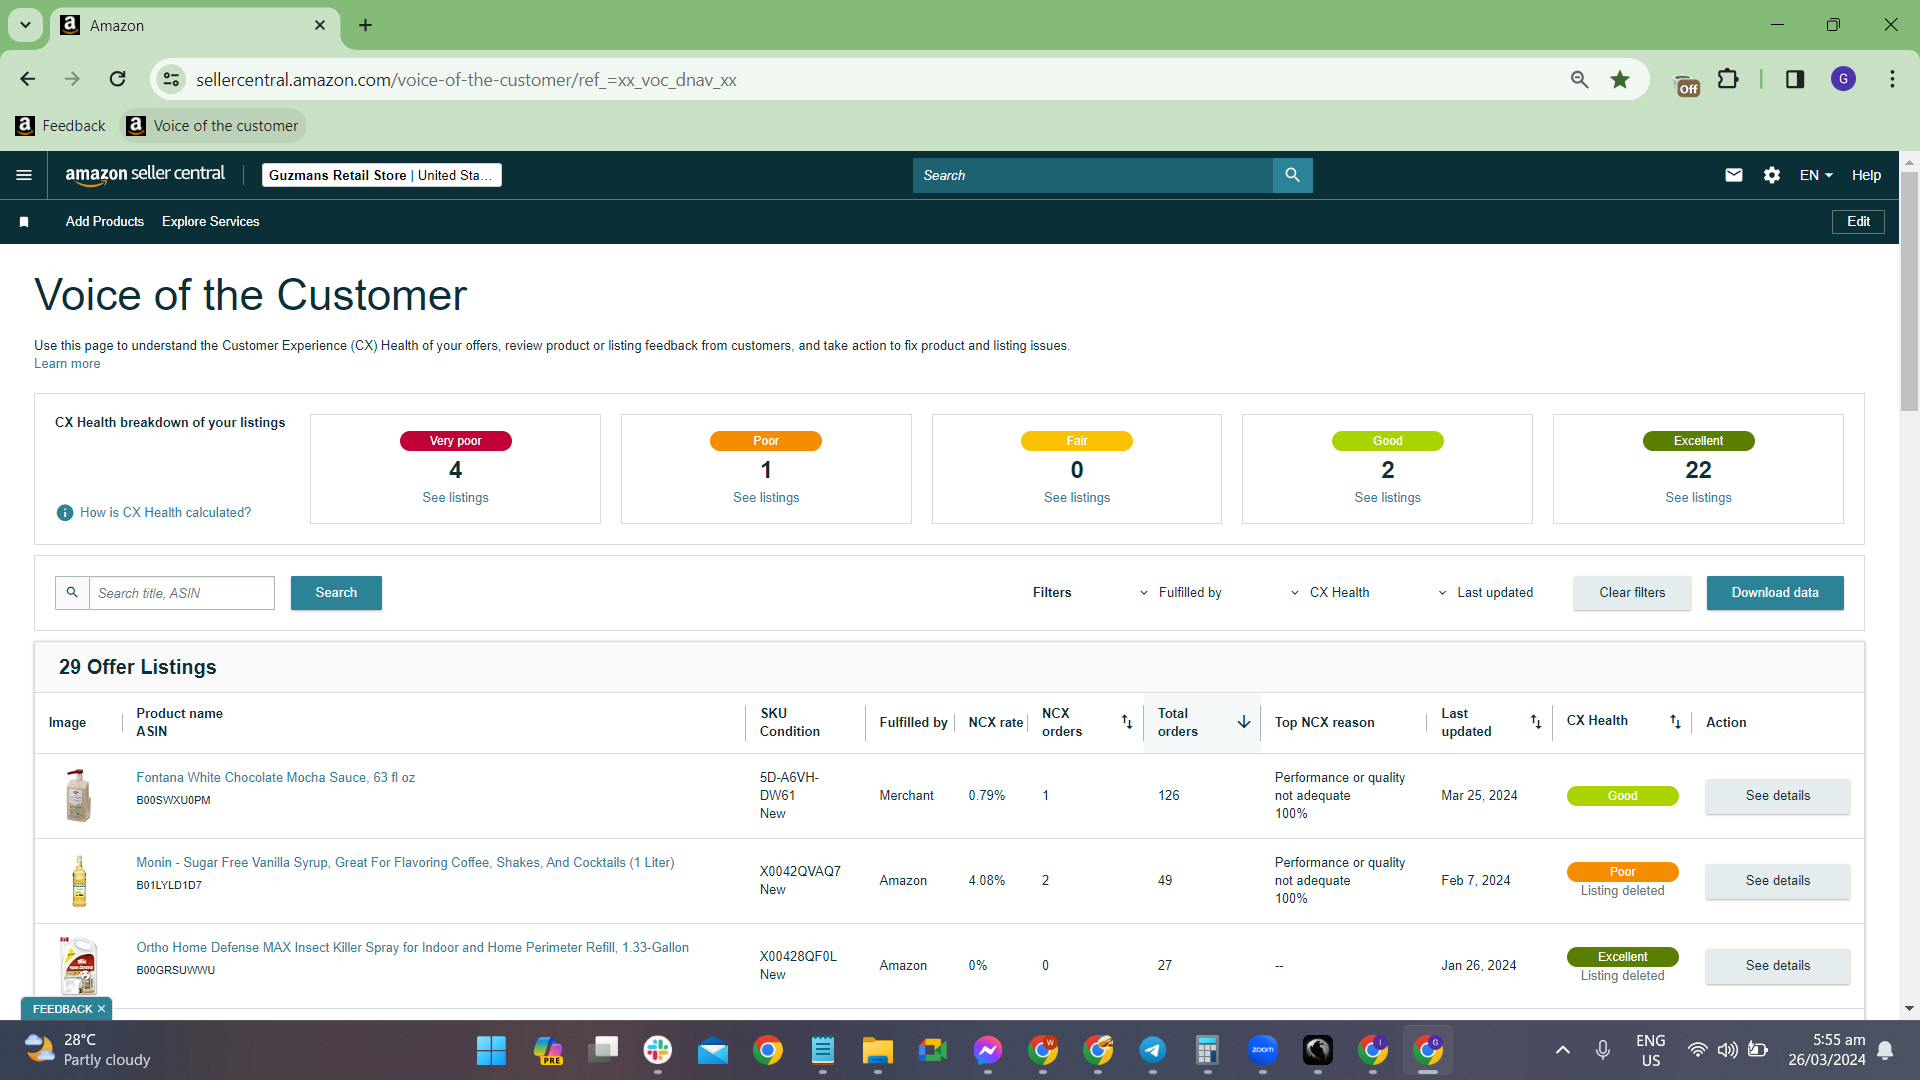1920x1080 pixels.
Task: See details for Monin Sugar Free Vanilla Syrup
Action: tap(1778, 881)
